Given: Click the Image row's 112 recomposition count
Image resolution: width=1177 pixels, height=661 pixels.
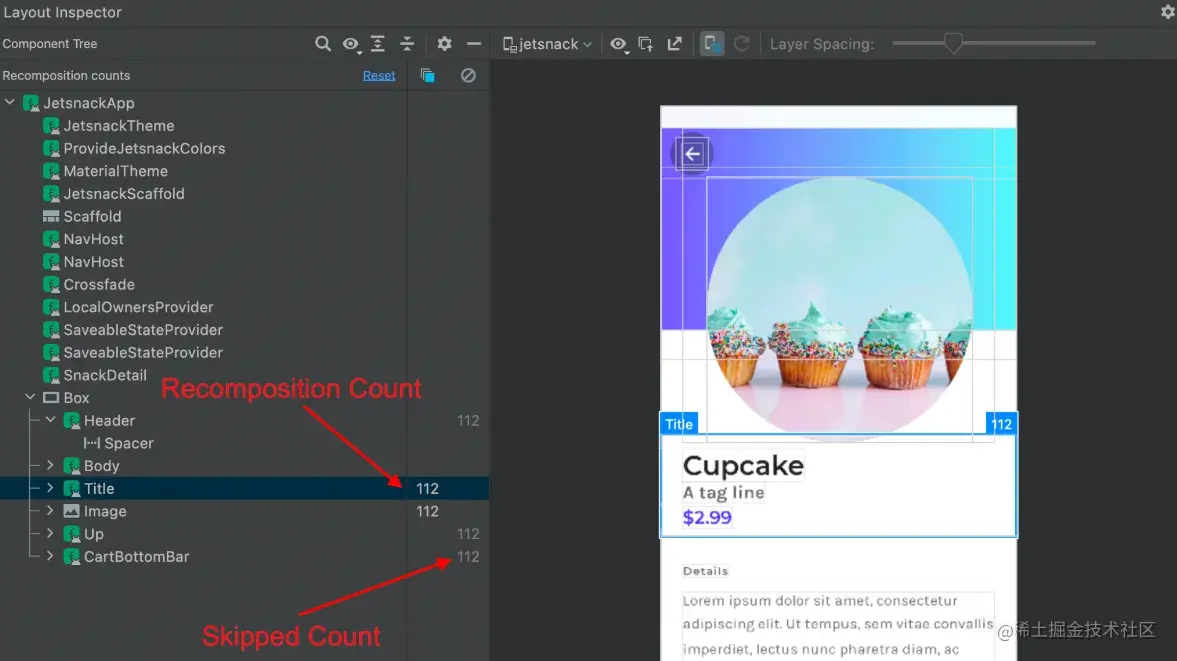Looking at the screenshot, I should pos(428,511).
